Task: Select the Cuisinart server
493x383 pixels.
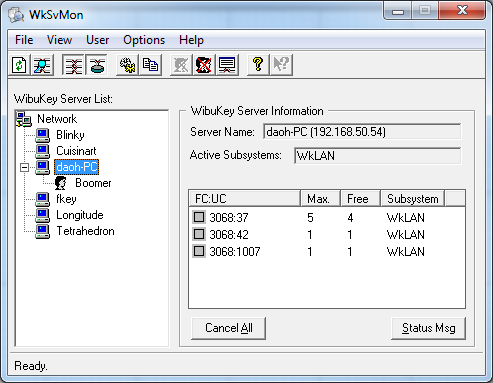Action: (76, 151)
